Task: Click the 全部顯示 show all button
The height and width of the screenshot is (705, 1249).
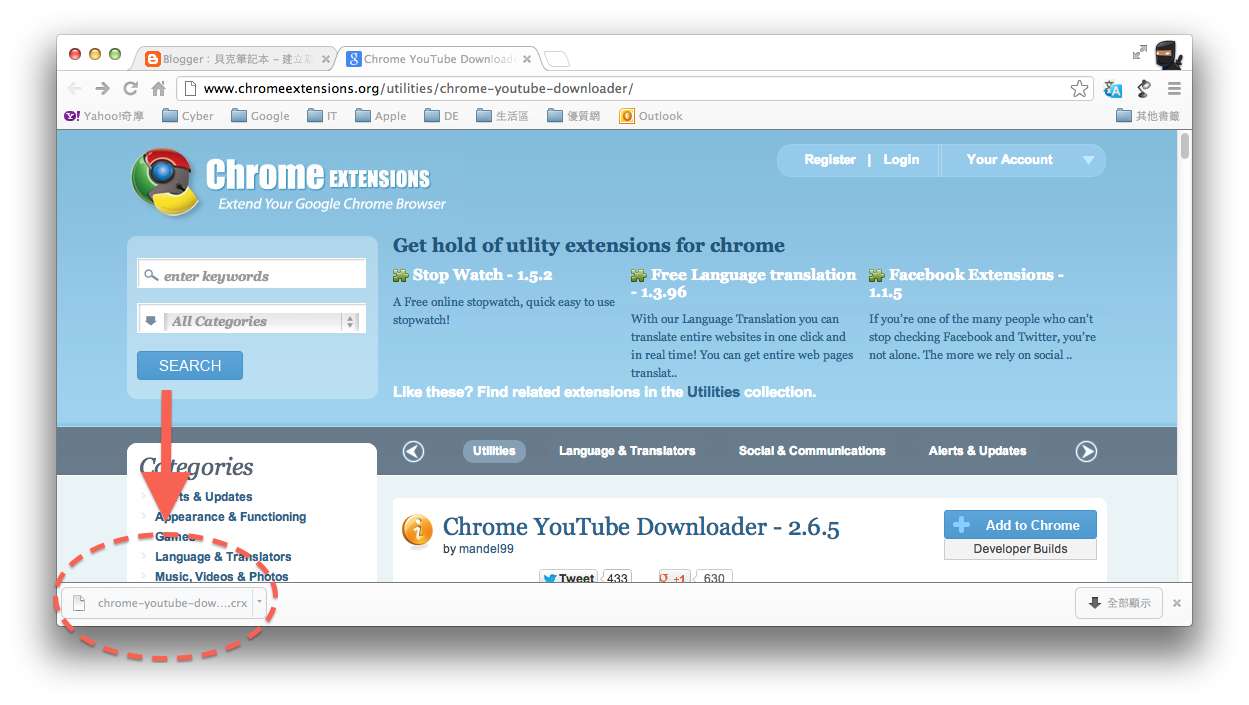Action: pos(1119,603)
